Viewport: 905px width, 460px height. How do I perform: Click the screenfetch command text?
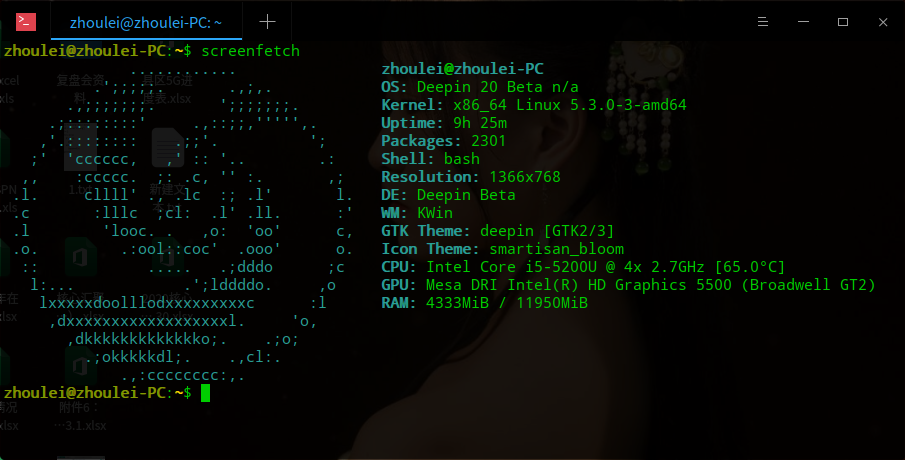(x=250, y=51)
